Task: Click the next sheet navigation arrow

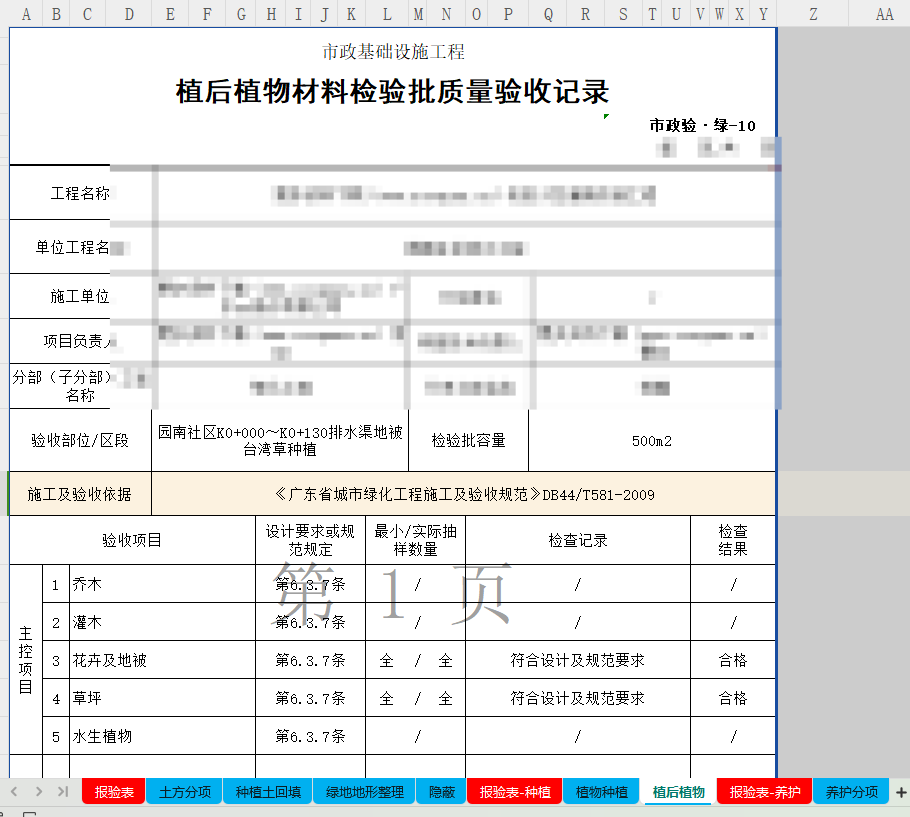Action: point(38,792)
